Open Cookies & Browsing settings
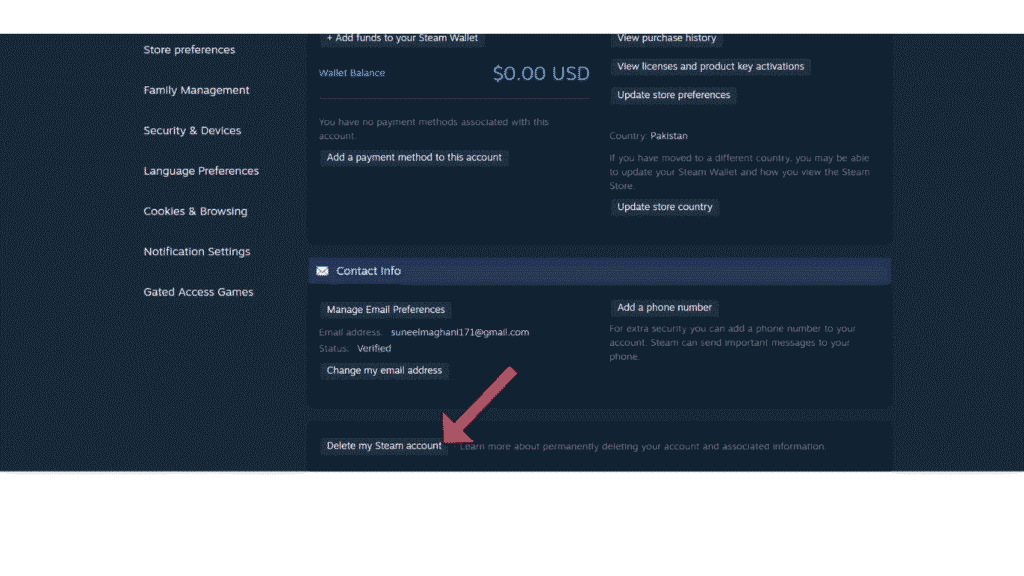Screen dimensions: 1024x576 (x=195, y=212)
